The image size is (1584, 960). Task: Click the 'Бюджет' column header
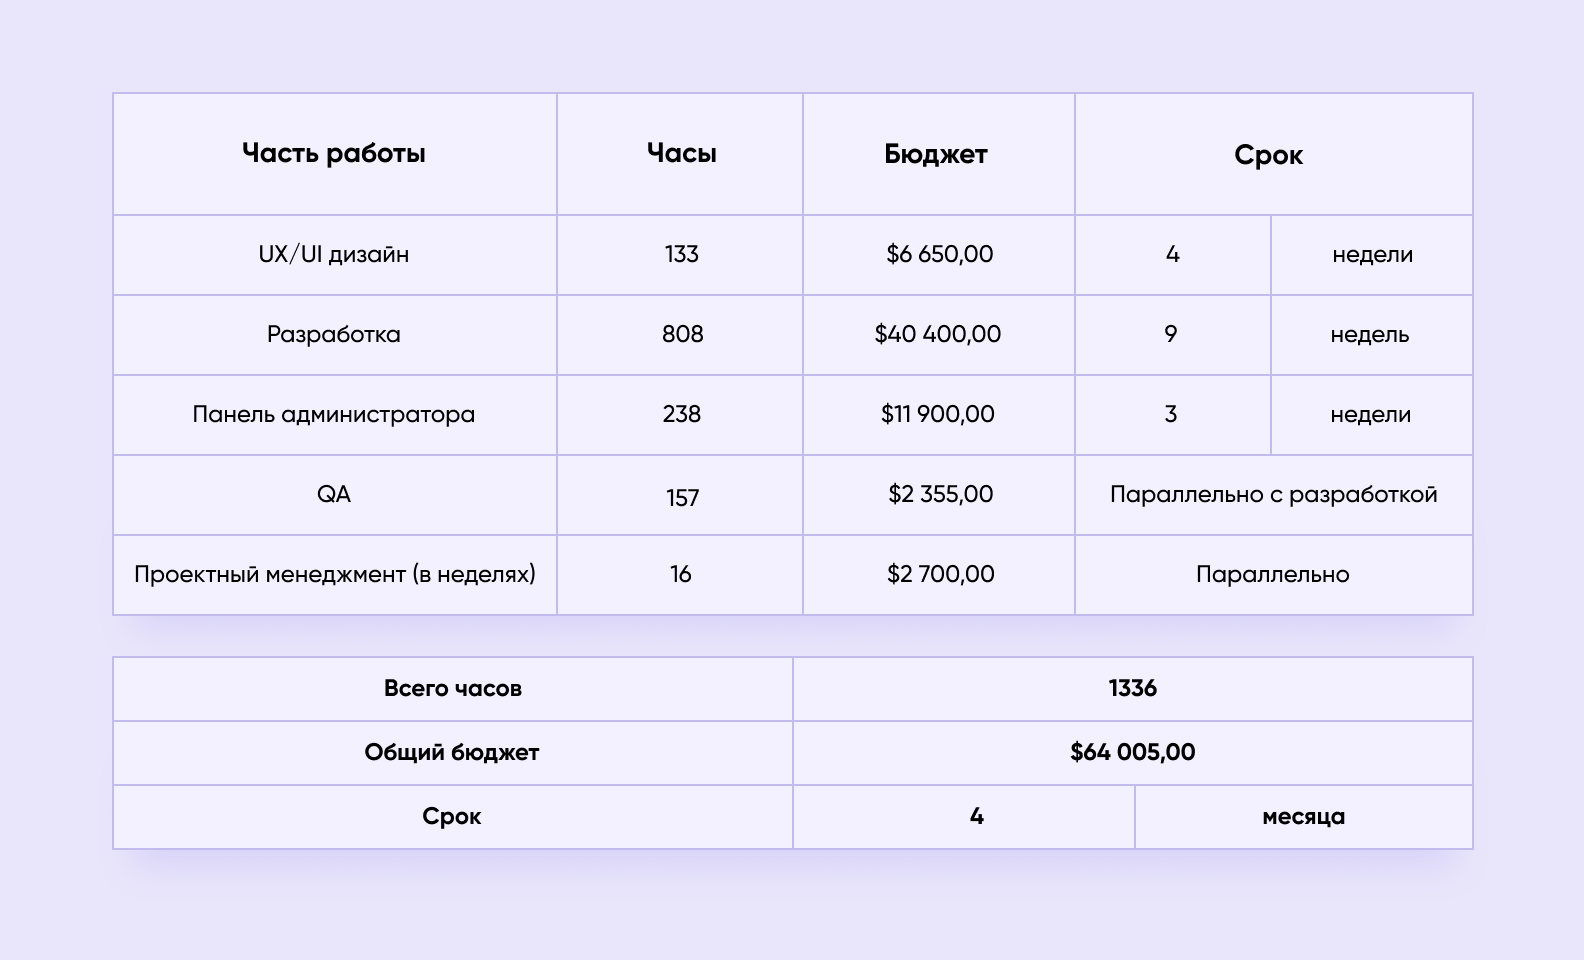(938, 154)
